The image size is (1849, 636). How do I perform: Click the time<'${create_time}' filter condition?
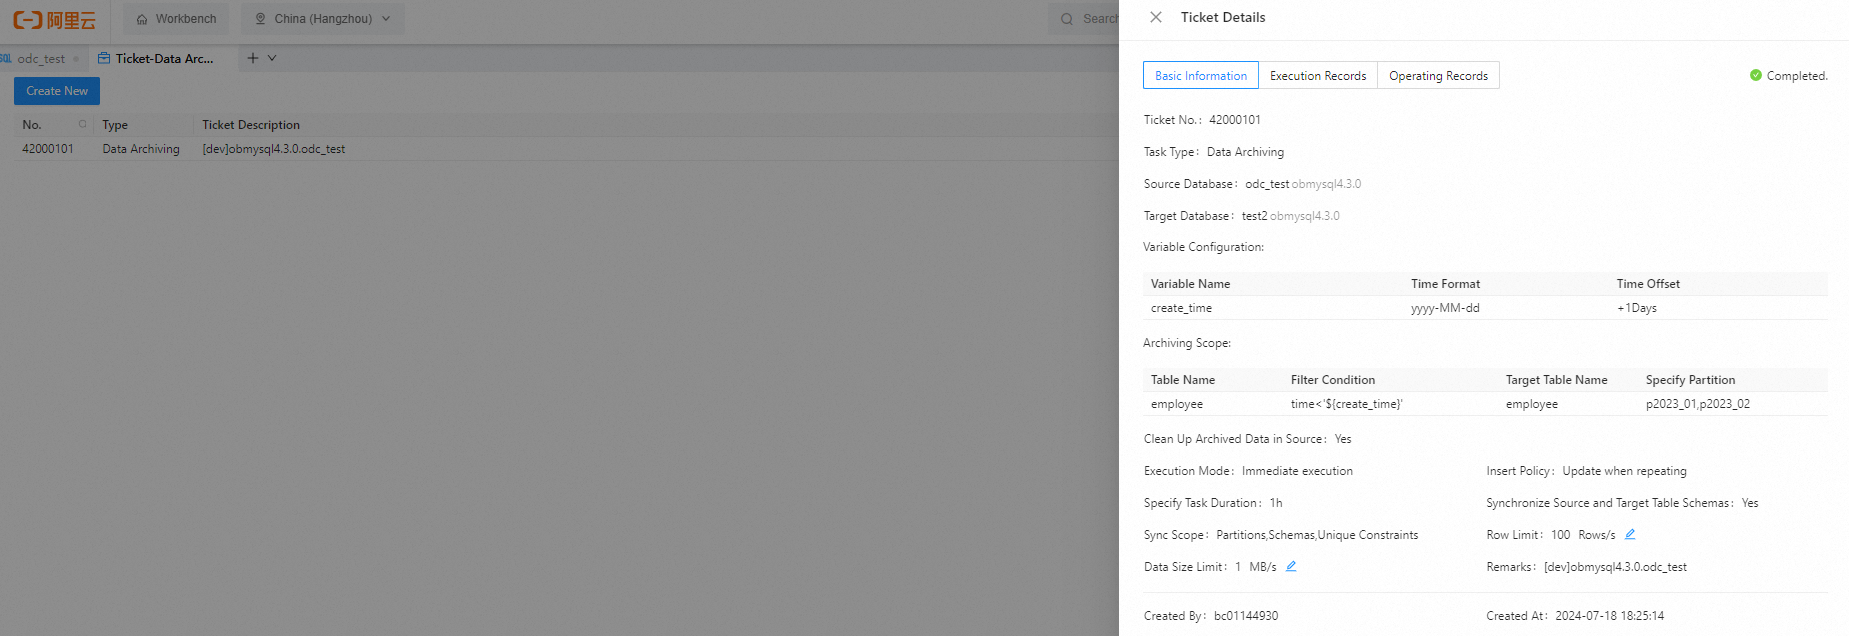(1346, 404)
